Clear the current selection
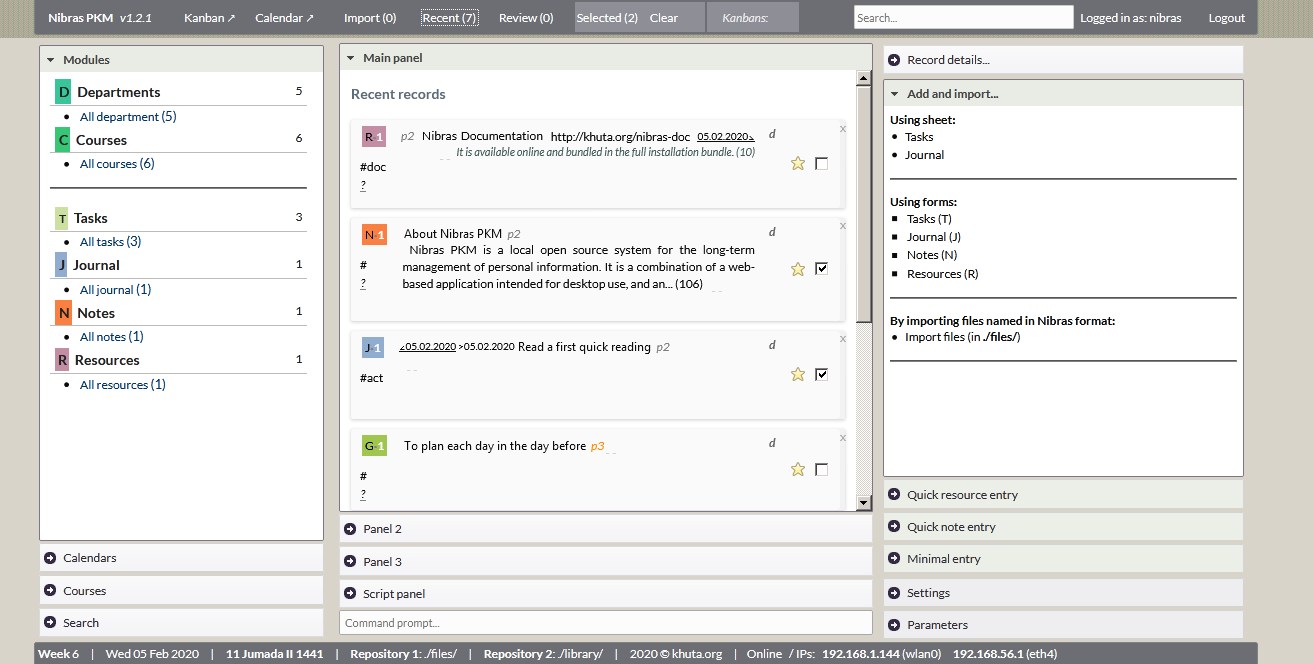Viewport: 1313px width, 664px height. point(664,18)
